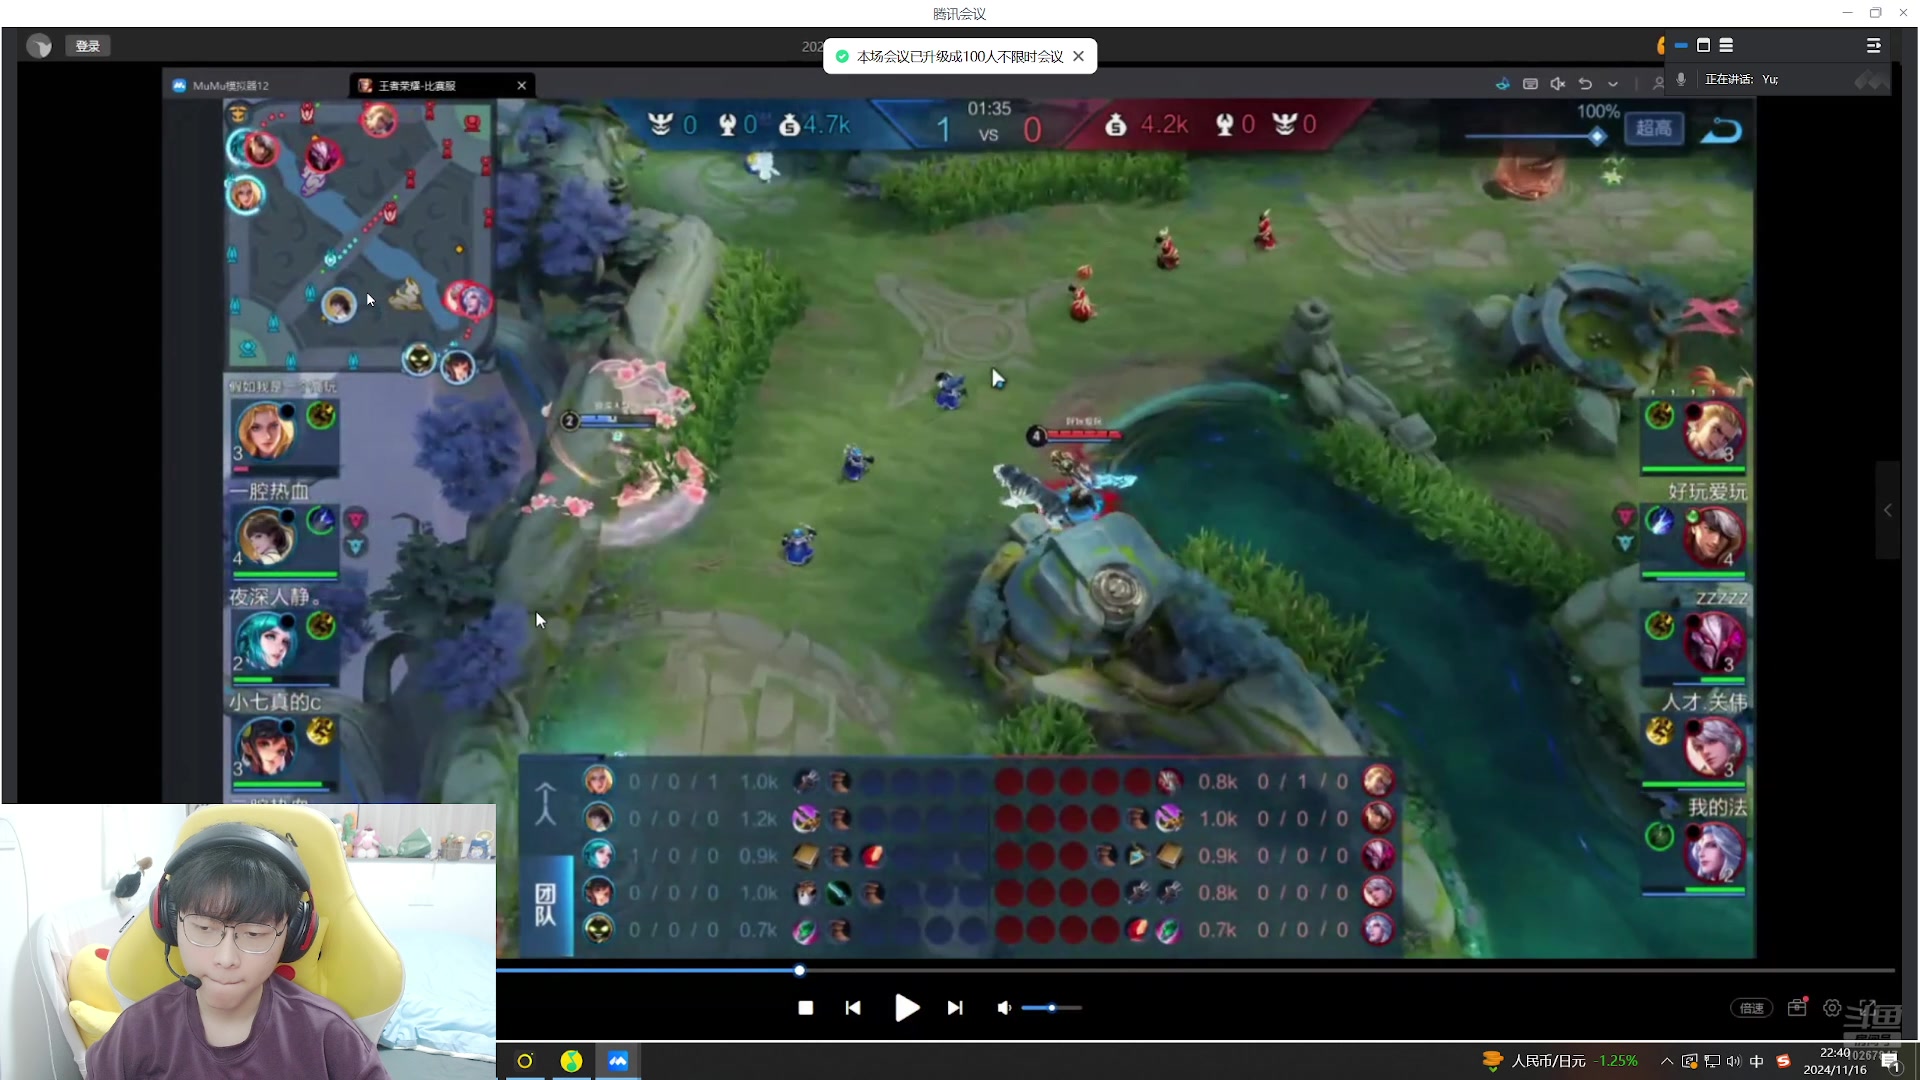Click the keyboard icon in the emulator toolbar
1920x1080 pixels.
click(x=1530, y=84)
